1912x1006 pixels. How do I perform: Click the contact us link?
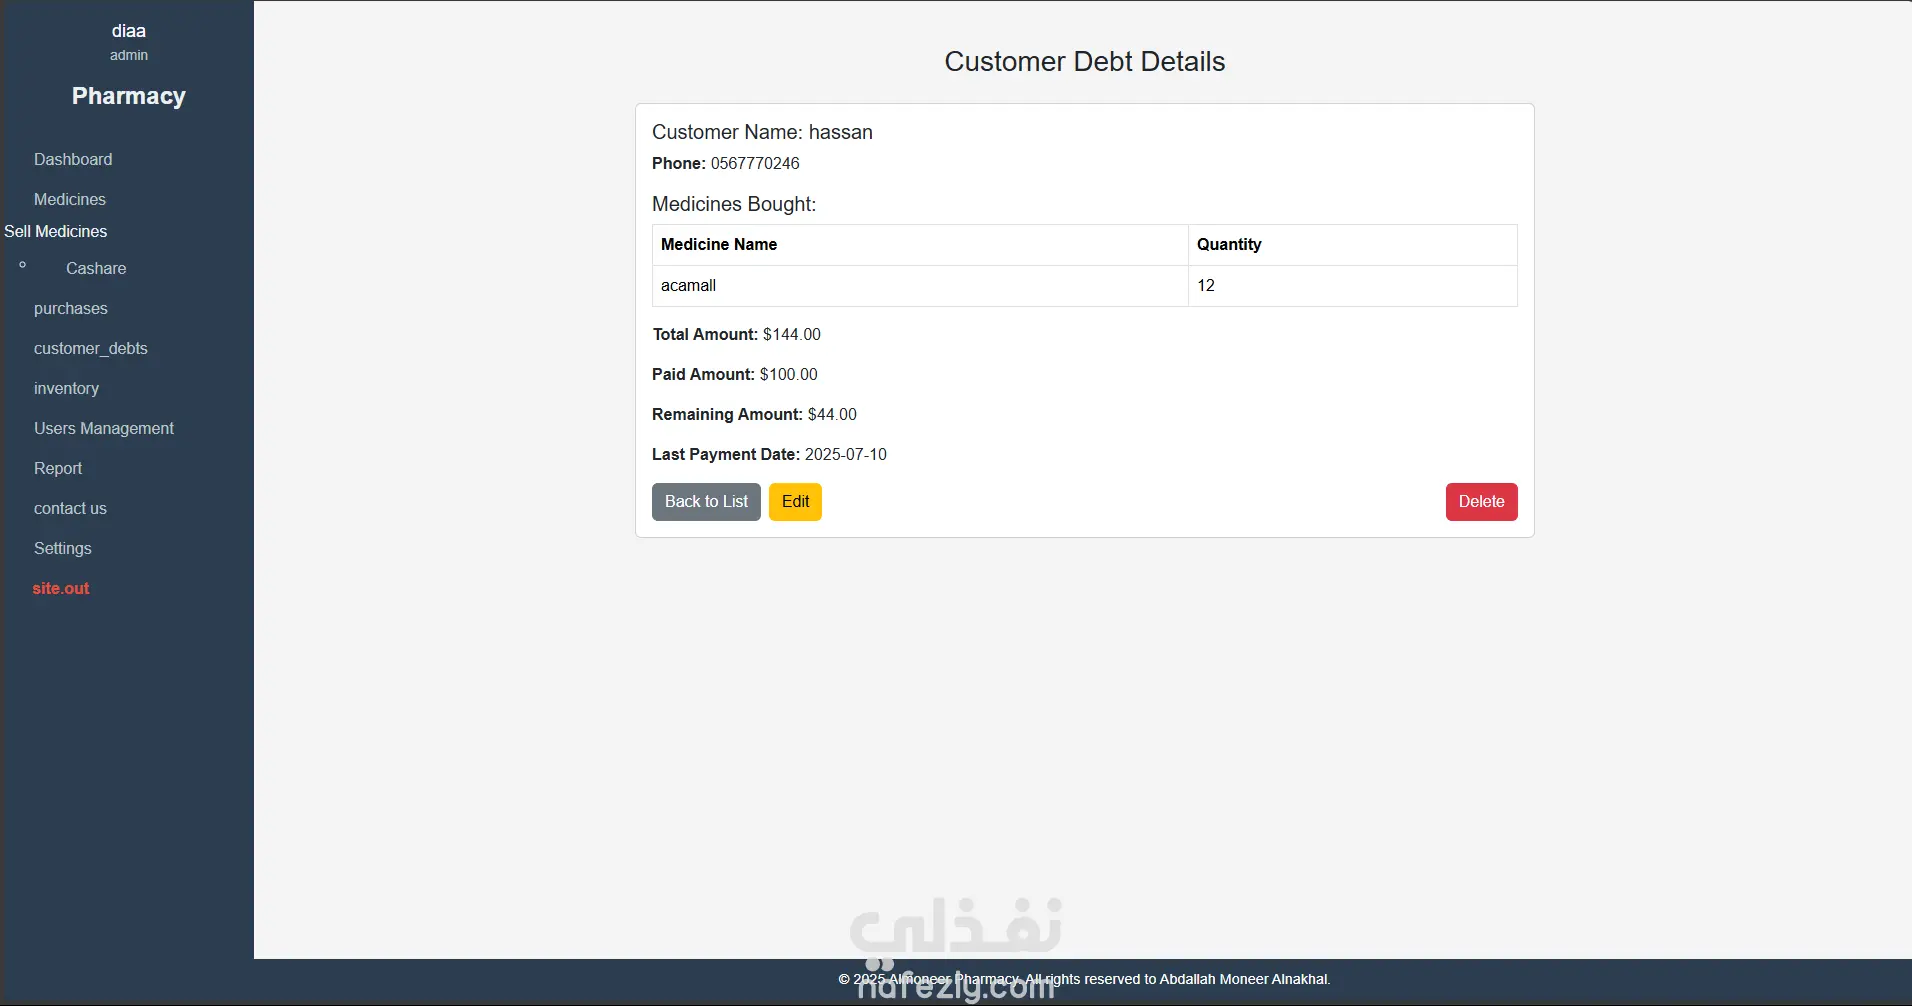[x=70, y=508]
